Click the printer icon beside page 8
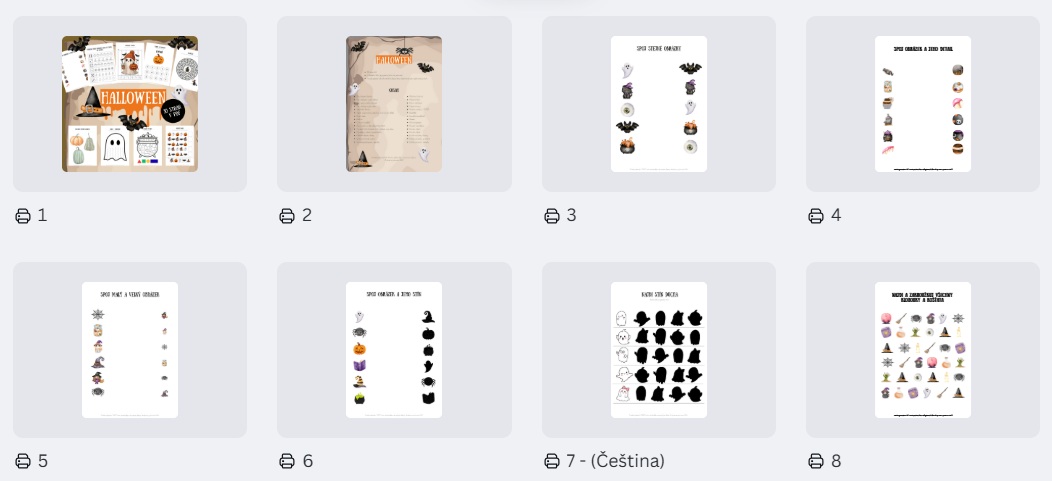1052x481 pixels. coord(815,461)
